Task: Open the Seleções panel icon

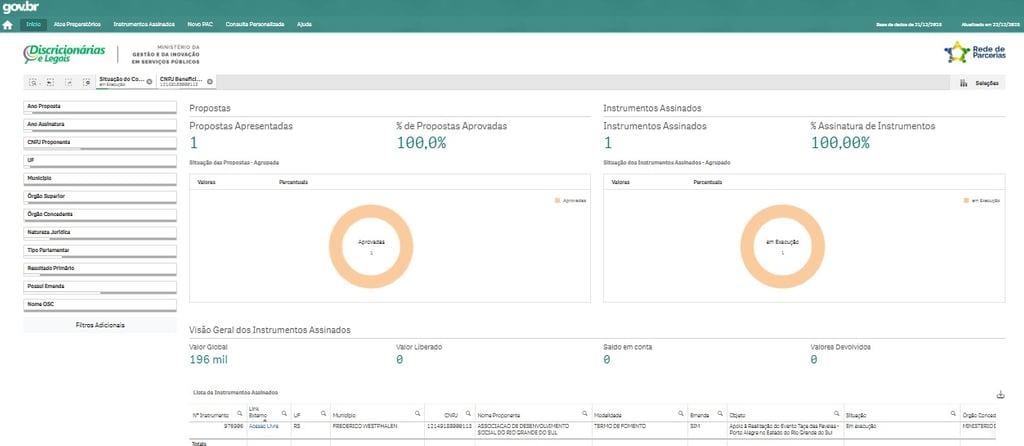Action: [x=963, y=83]
